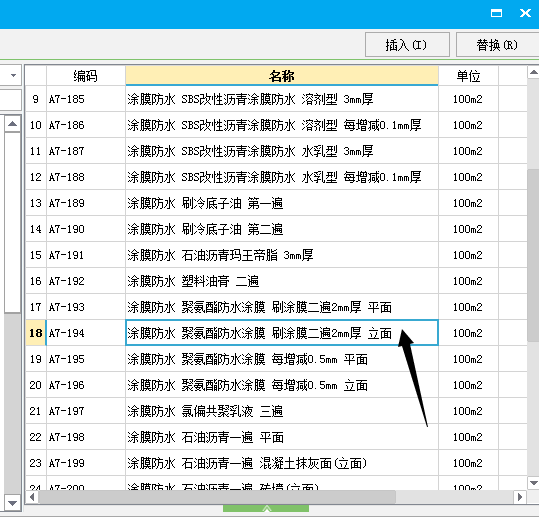
Task: Click the 插入(I) insert button
Action: (407, 45)
